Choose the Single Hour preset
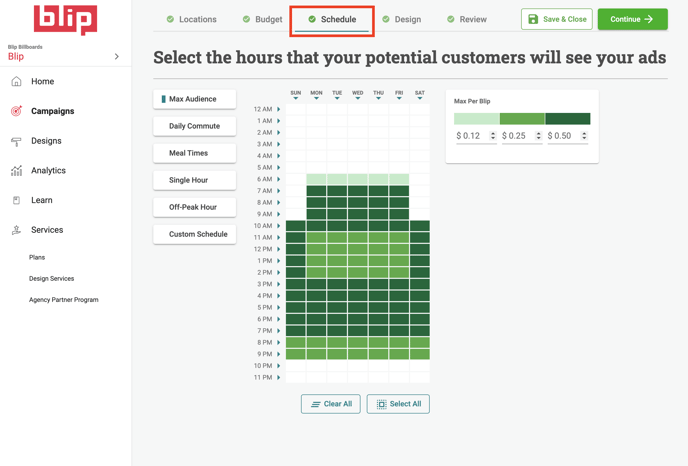The height and width of the screenshot is (466, 688). coord(194,180)
